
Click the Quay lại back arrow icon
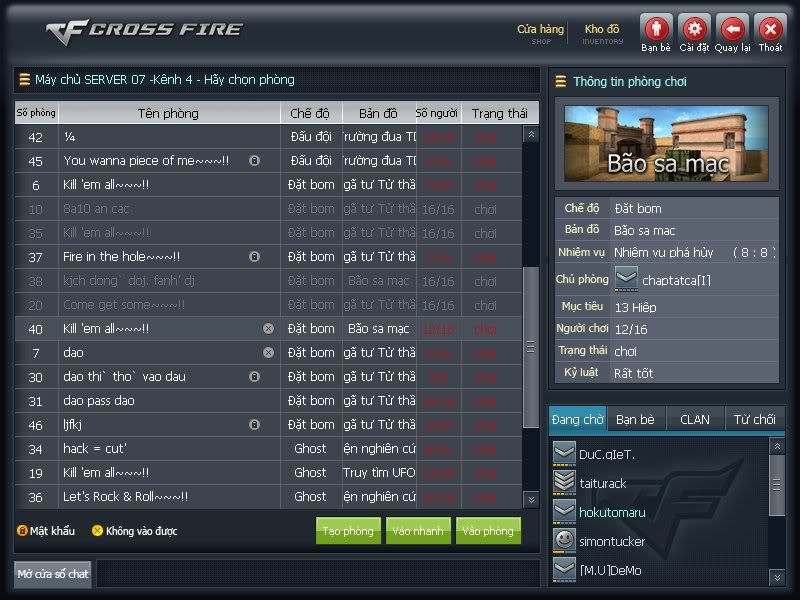(732, 28)
